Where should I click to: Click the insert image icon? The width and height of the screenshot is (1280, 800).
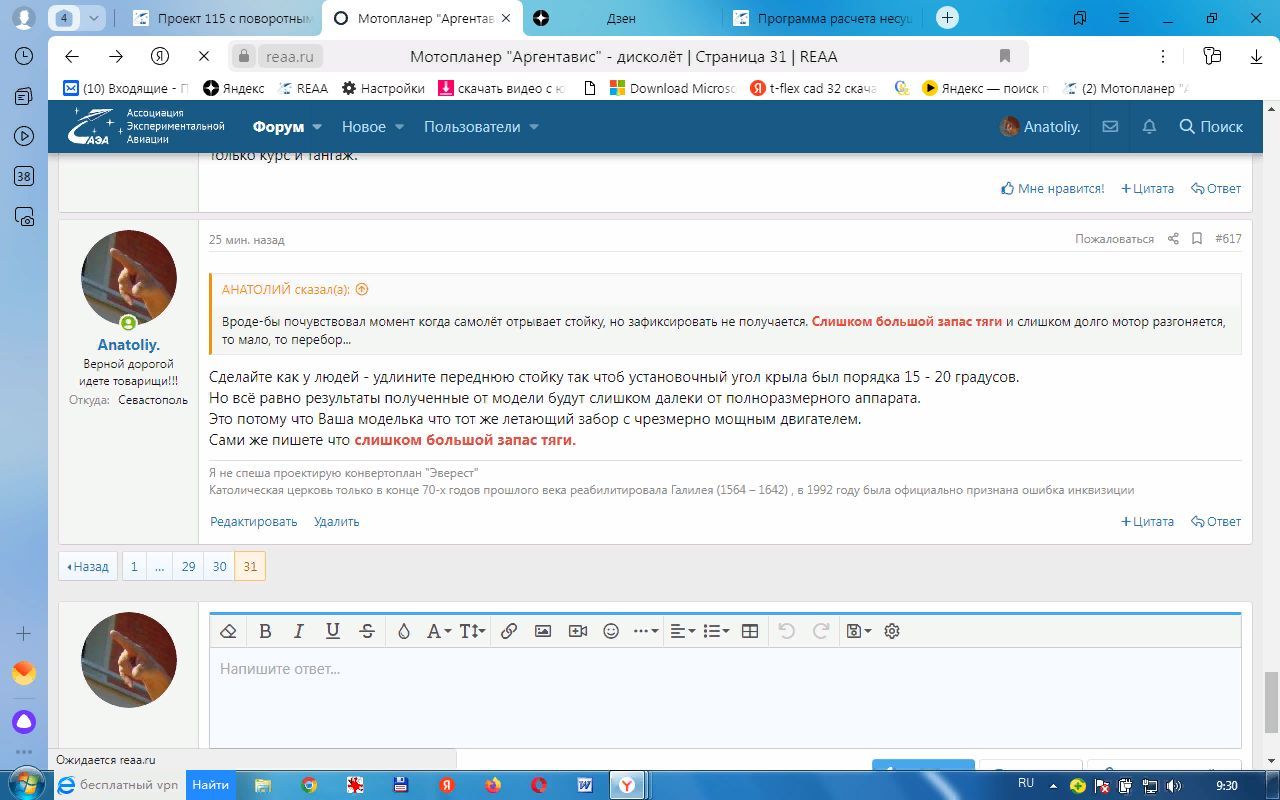click(543, 631)
